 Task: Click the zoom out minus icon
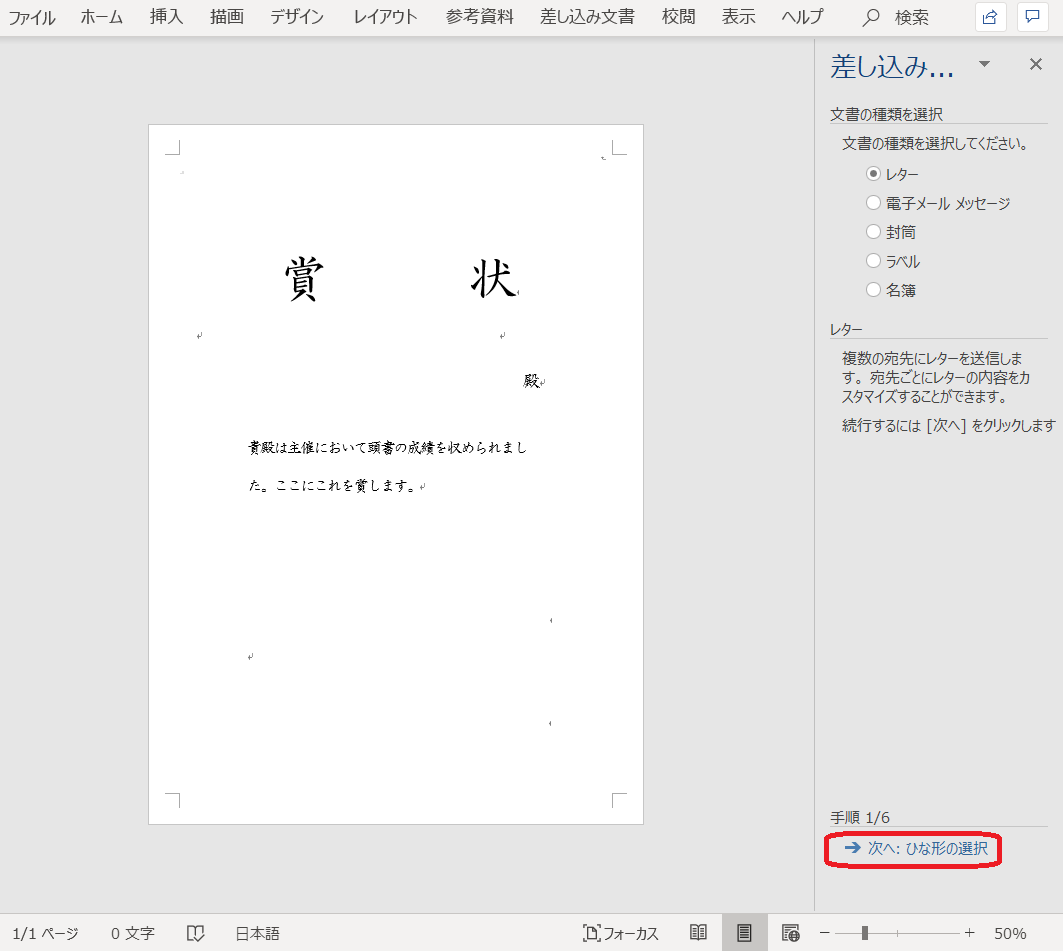point(825,933)
